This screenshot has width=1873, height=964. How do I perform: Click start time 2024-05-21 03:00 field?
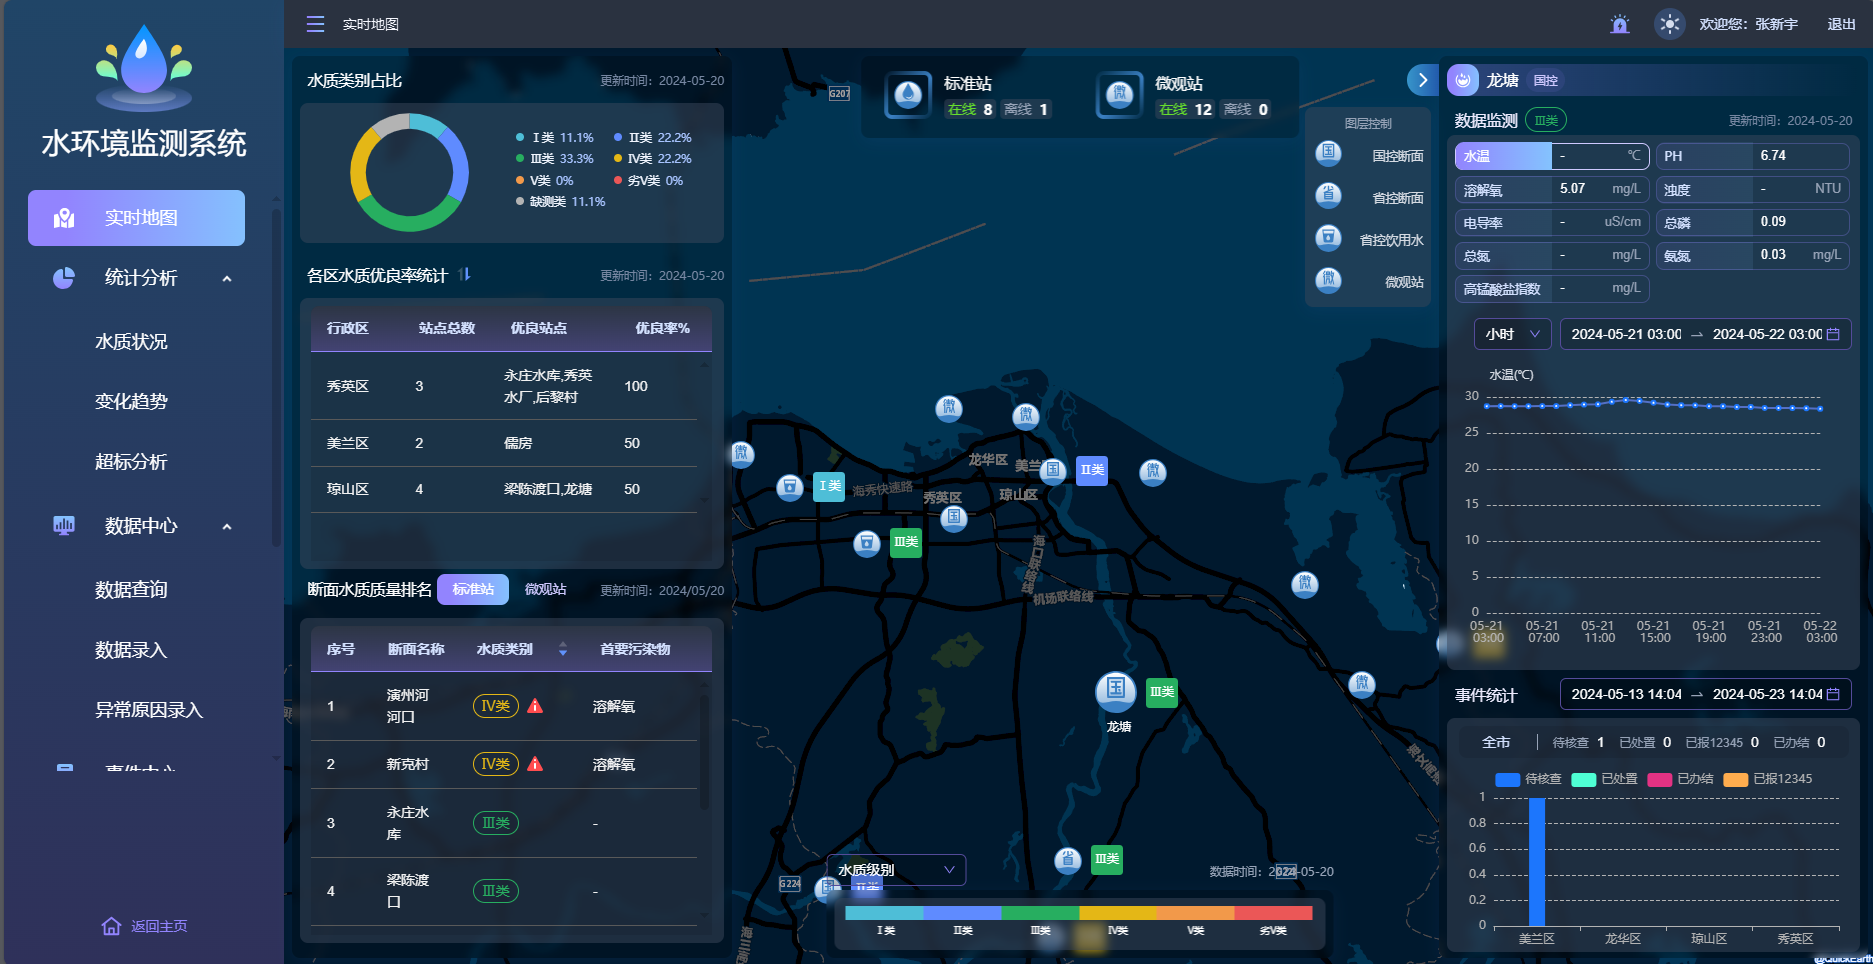(1626, 334)
